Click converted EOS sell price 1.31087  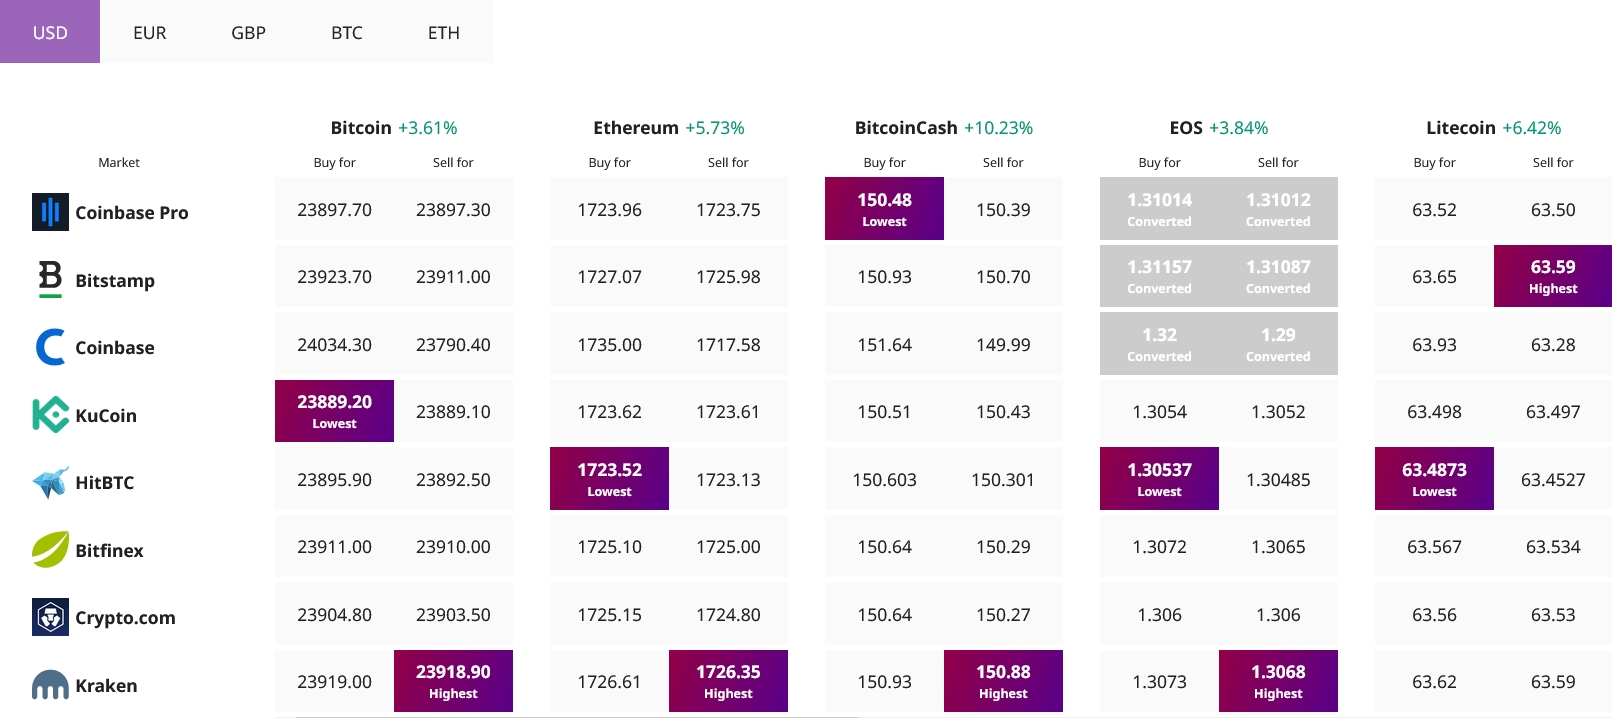click(x=1278, y=276)
